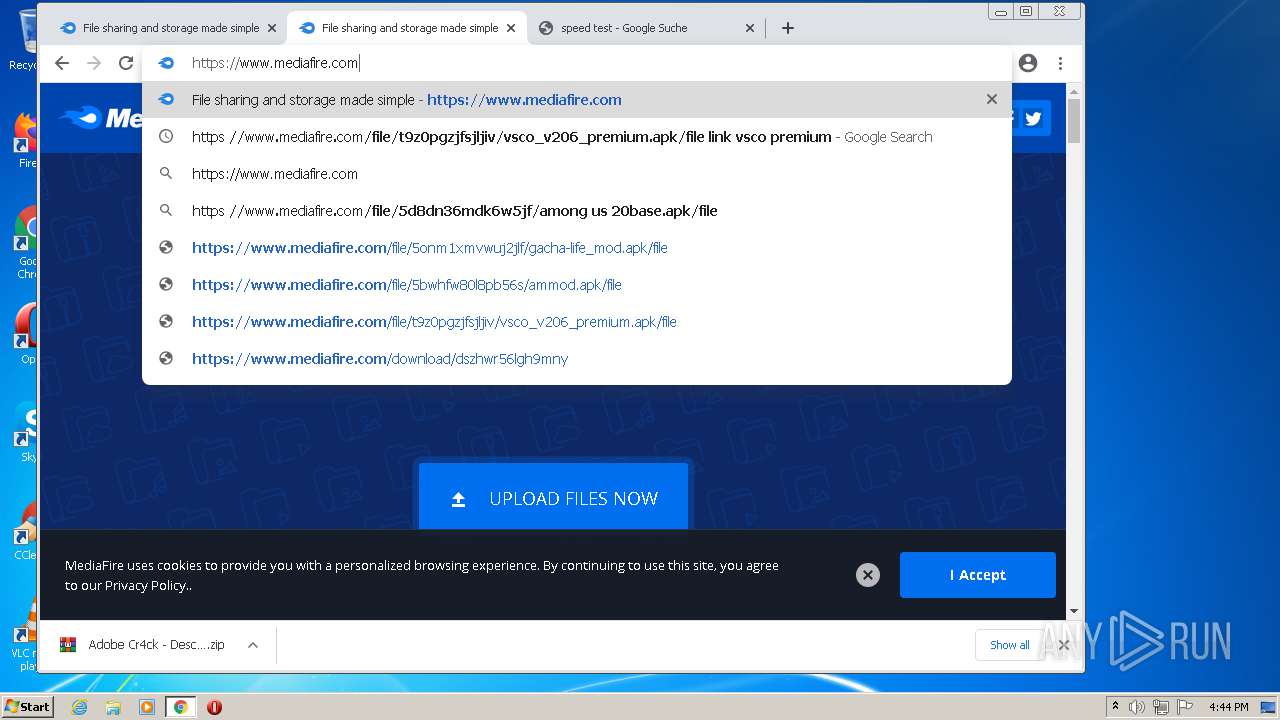Viewport: 1280px width, 720px height.
Task: Open Windows Media Player taskbar icon
Action: tap(147, 707)
